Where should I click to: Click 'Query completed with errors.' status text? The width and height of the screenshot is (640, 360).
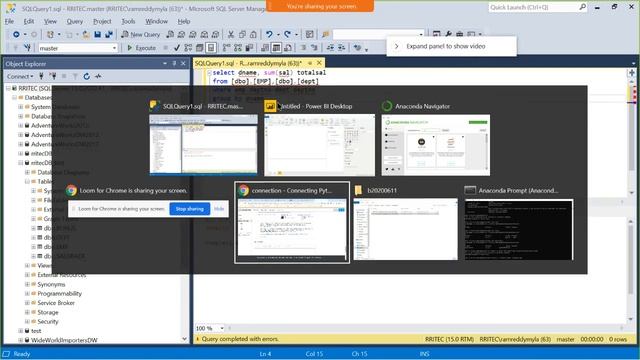(x=240, y=339)
